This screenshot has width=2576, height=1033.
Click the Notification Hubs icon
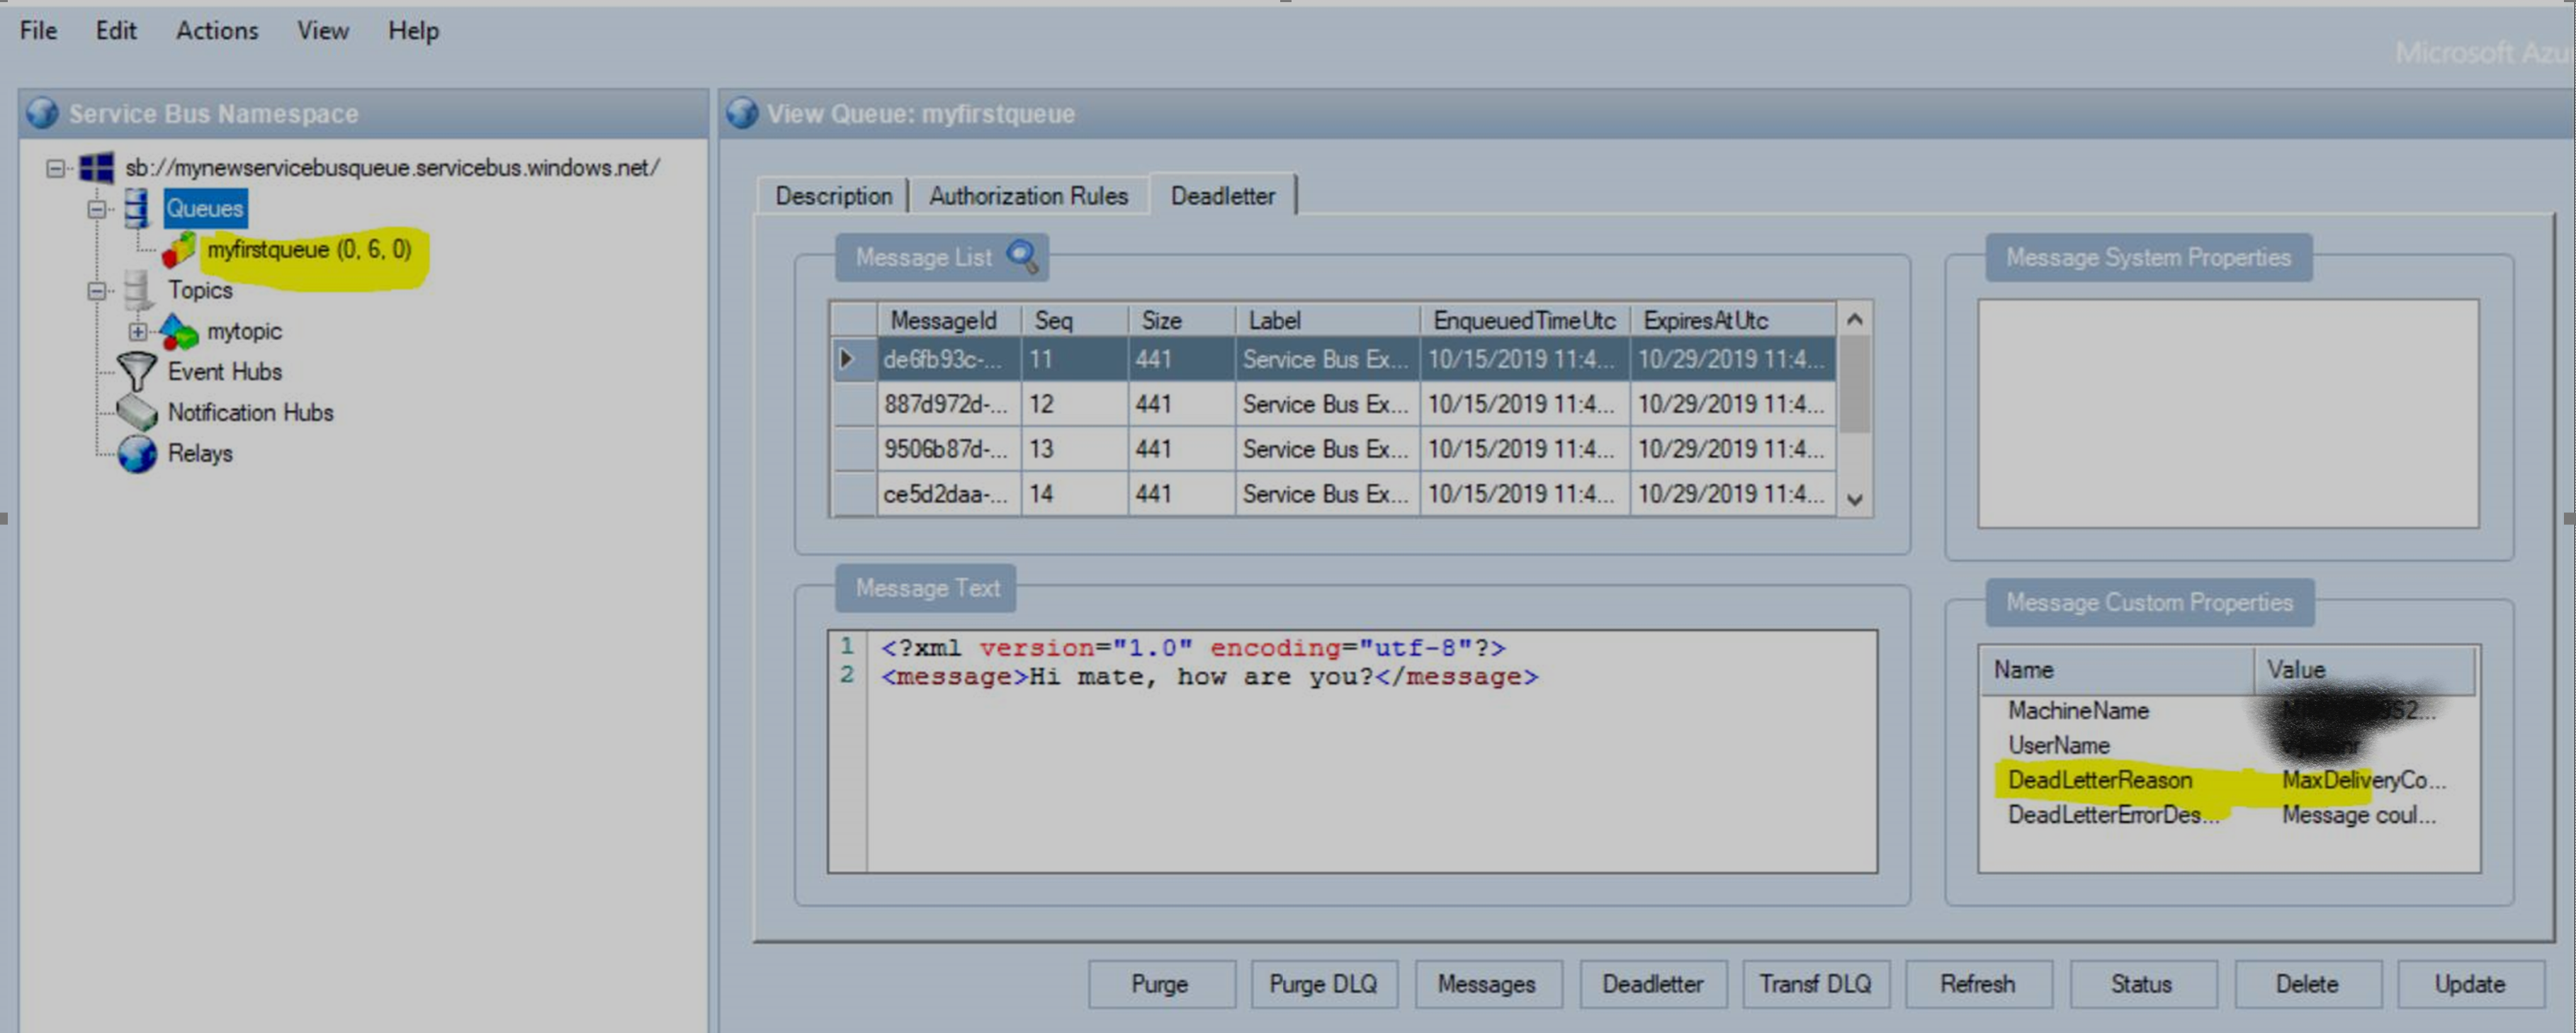click(x=137, y=412)
